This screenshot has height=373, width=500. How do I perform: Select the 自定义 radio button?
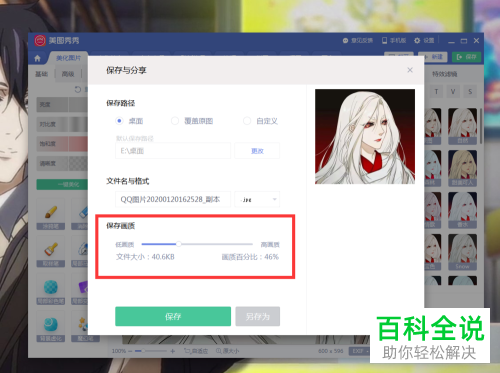click(247, 121)
